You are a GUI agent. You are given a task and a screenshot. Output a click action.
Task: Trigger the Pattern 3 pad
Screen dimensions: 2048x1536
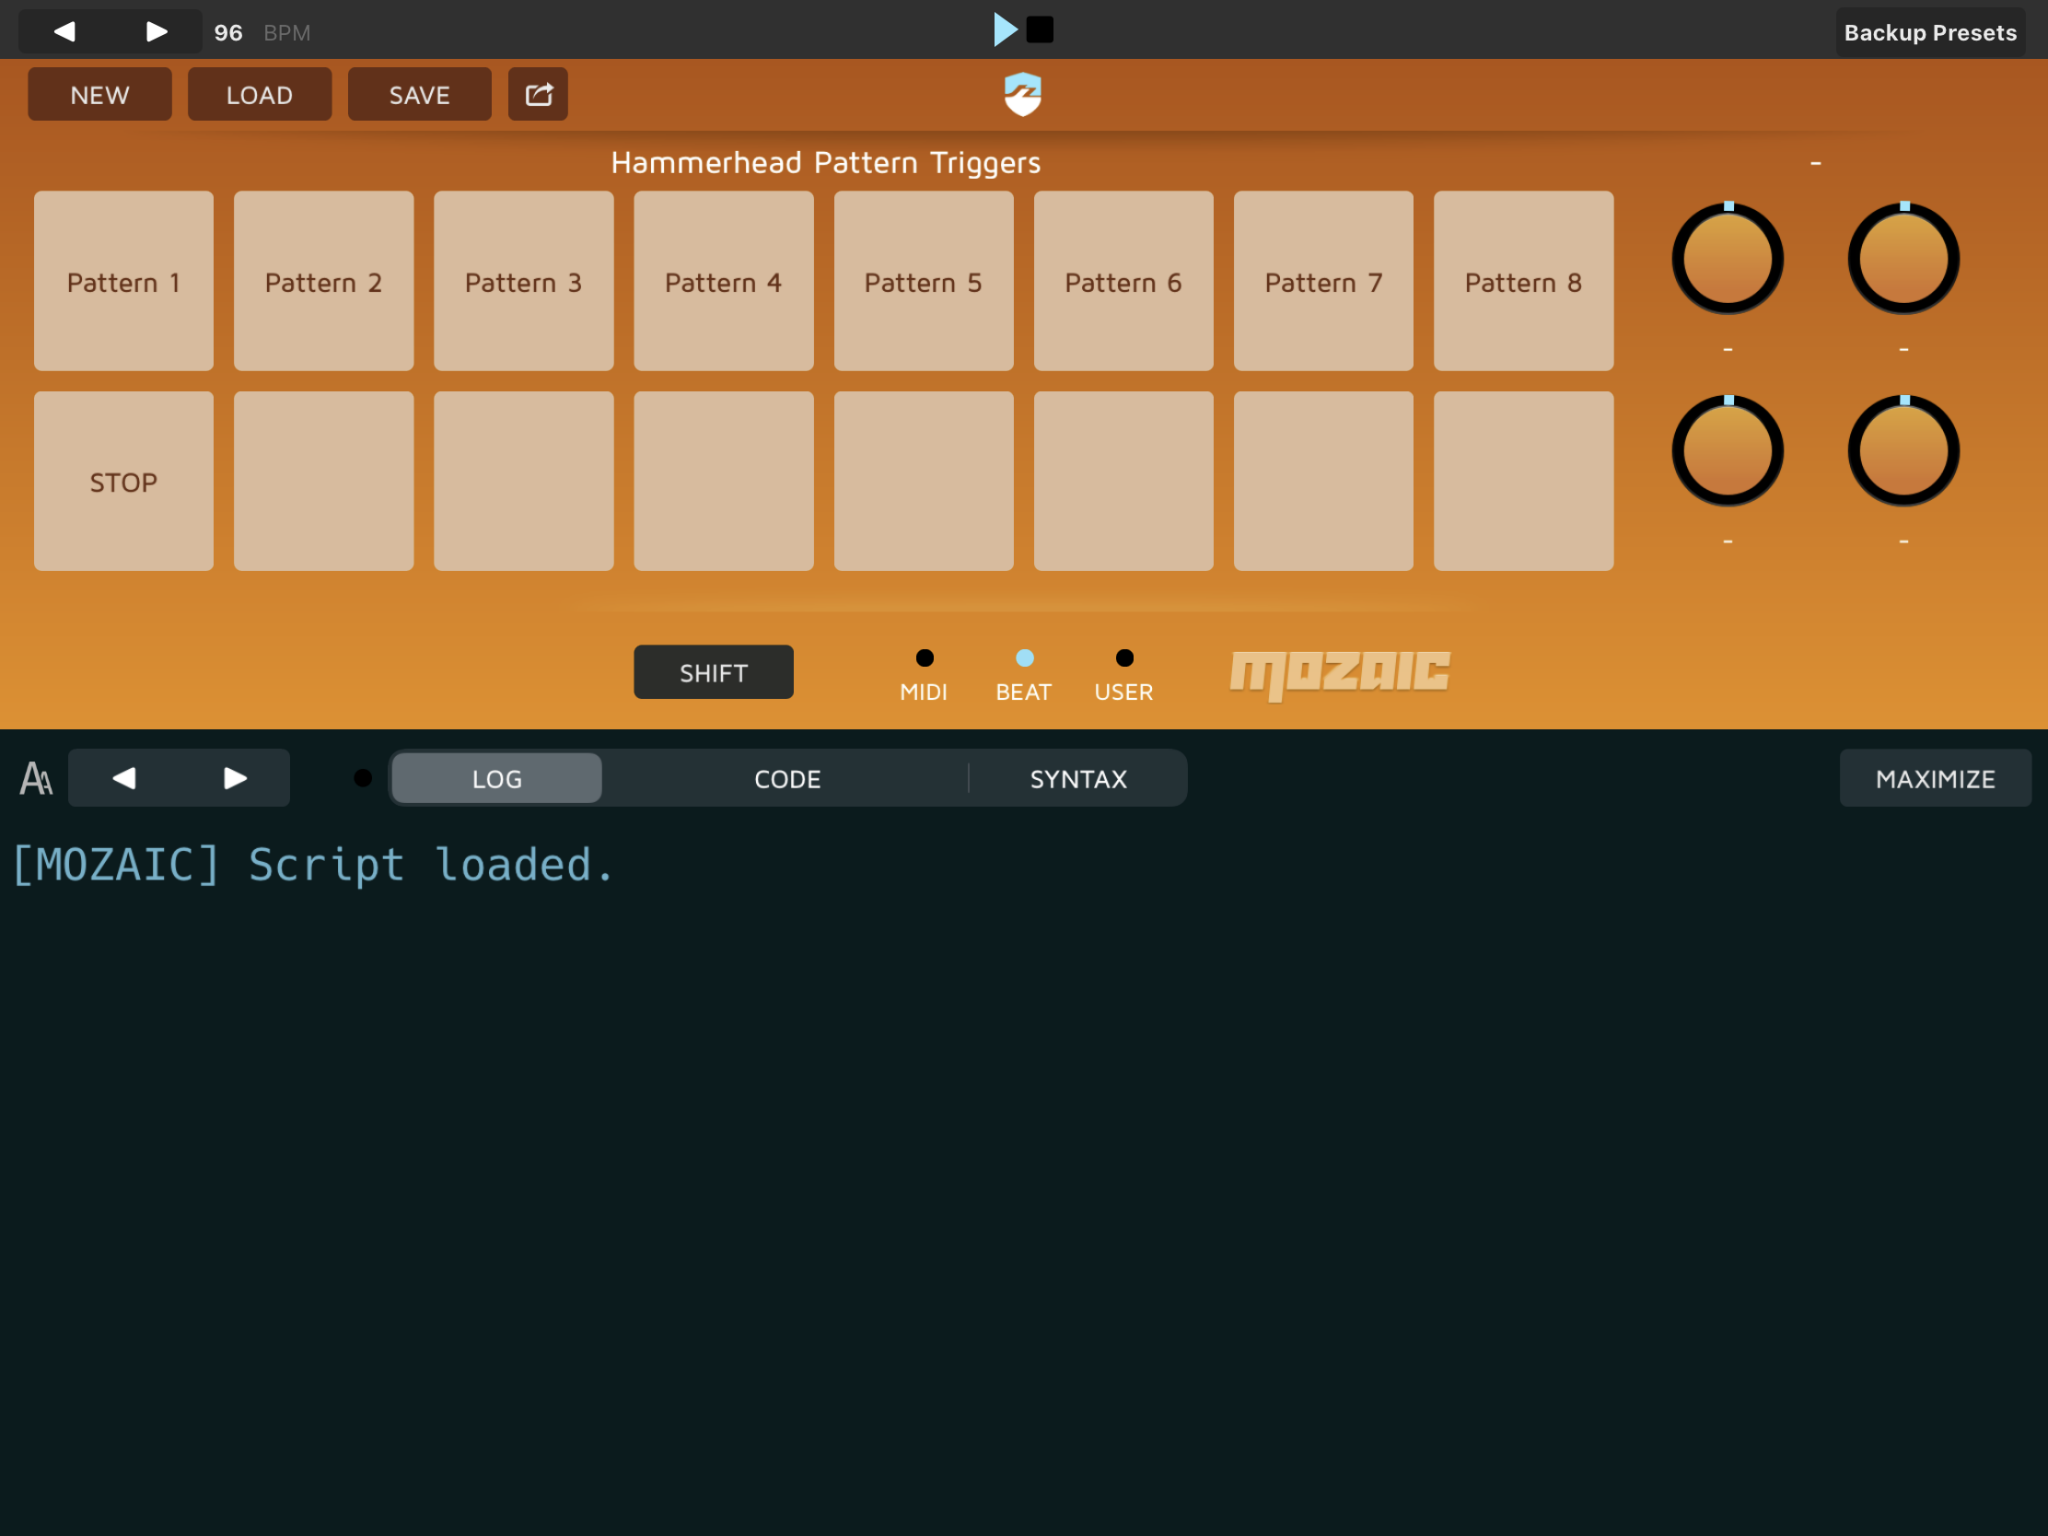pyautogui.click(x=524, y=281)
